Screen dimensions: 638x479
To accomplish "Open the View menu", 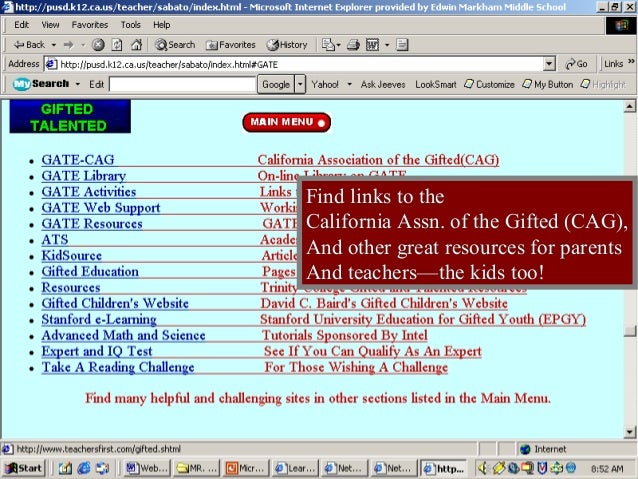I will (x=50, y=25).
